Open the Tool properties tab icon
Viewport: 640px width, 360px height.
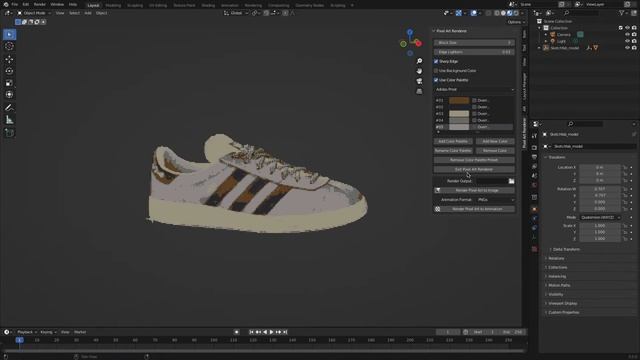tap(534, 136)
